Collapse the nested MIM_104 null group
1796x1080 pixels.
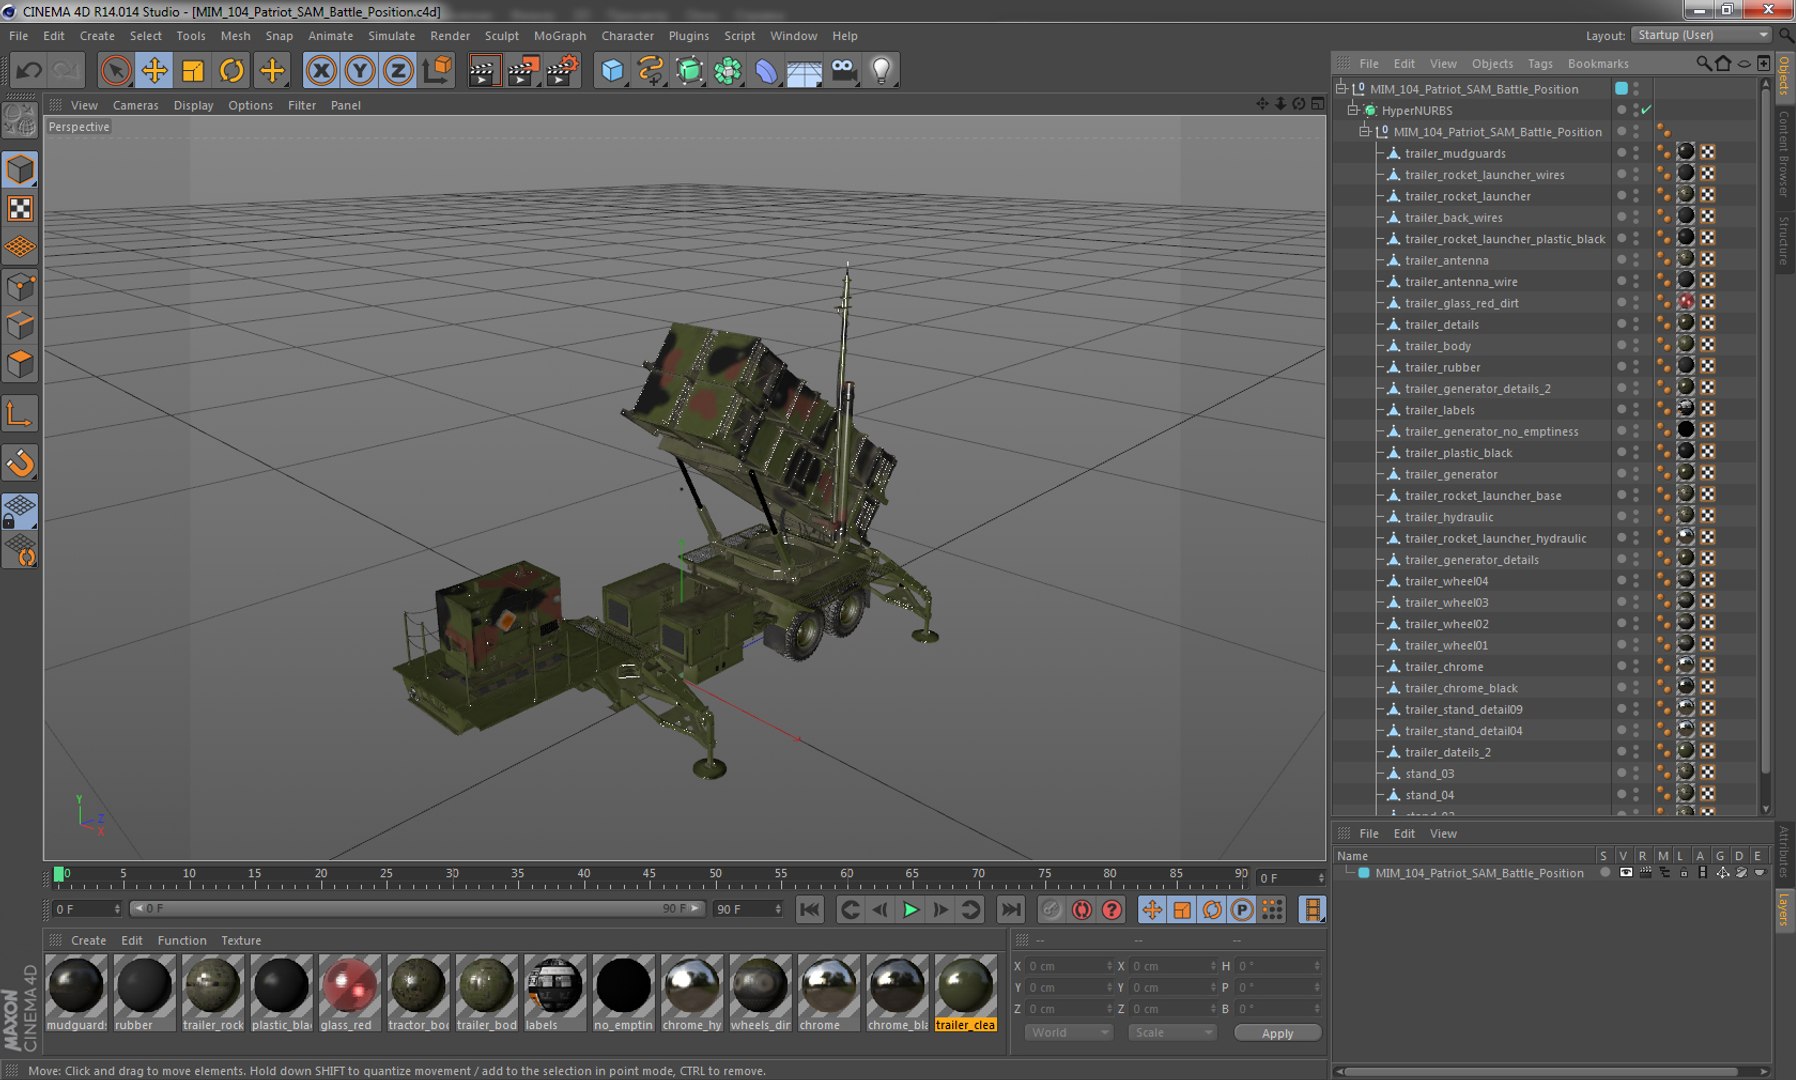[x=1365, y=131]
